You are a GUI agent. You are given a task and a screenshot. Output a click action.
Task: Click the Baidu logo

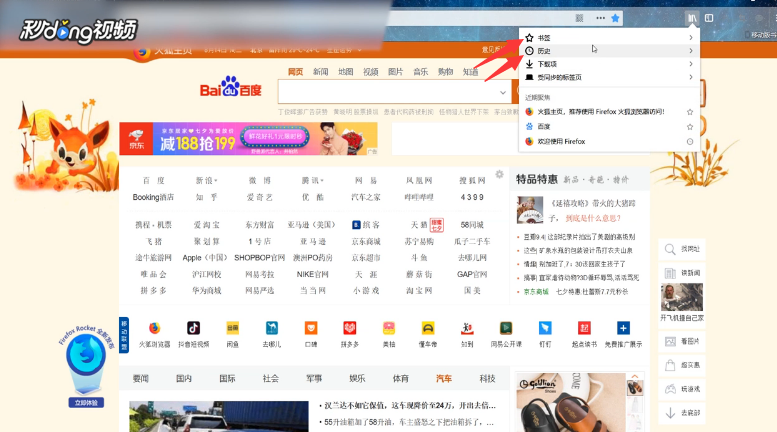tap(230, 87)
